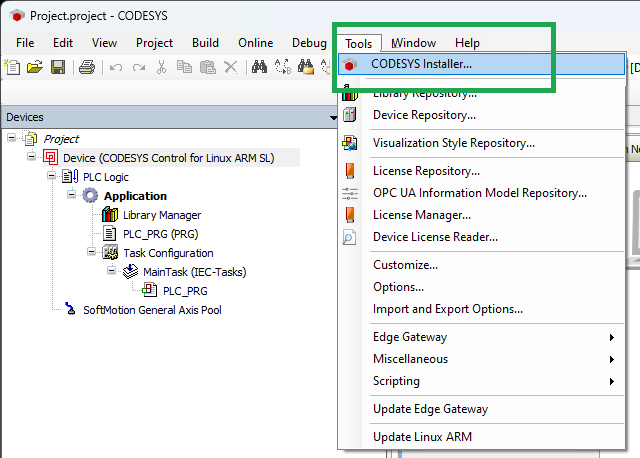
Task: Launch CODESYS Installer from the Tools menu
Action: point(421,64)
